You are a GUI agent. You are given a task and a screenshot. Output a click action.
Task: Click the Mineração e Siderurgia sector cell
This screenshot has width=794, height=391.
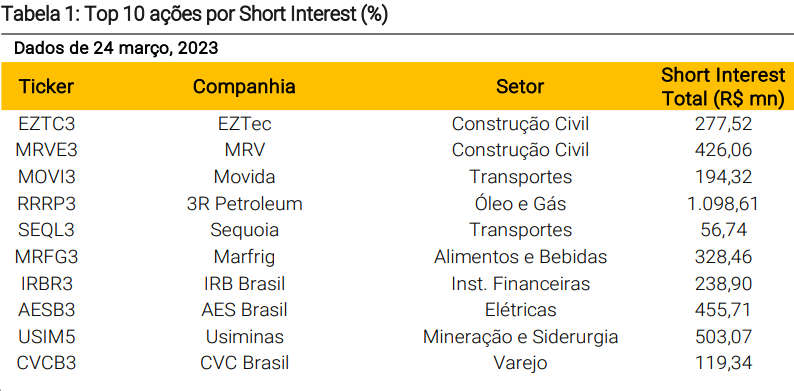tap(520, 337)
